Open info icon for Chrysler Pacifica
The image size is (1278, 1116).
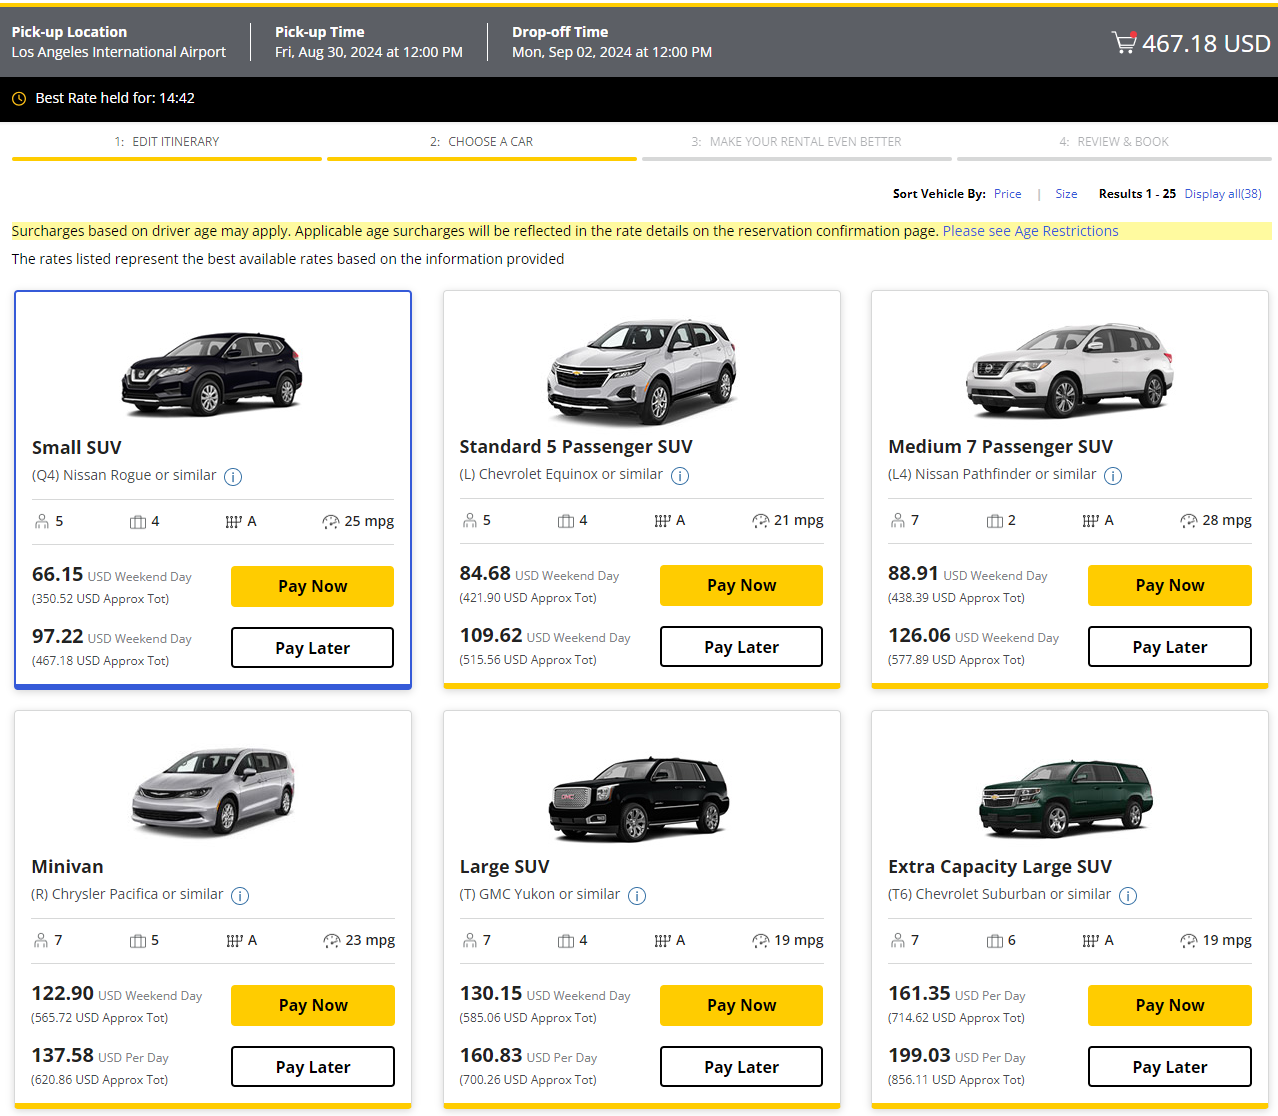[x=240, y=896]
